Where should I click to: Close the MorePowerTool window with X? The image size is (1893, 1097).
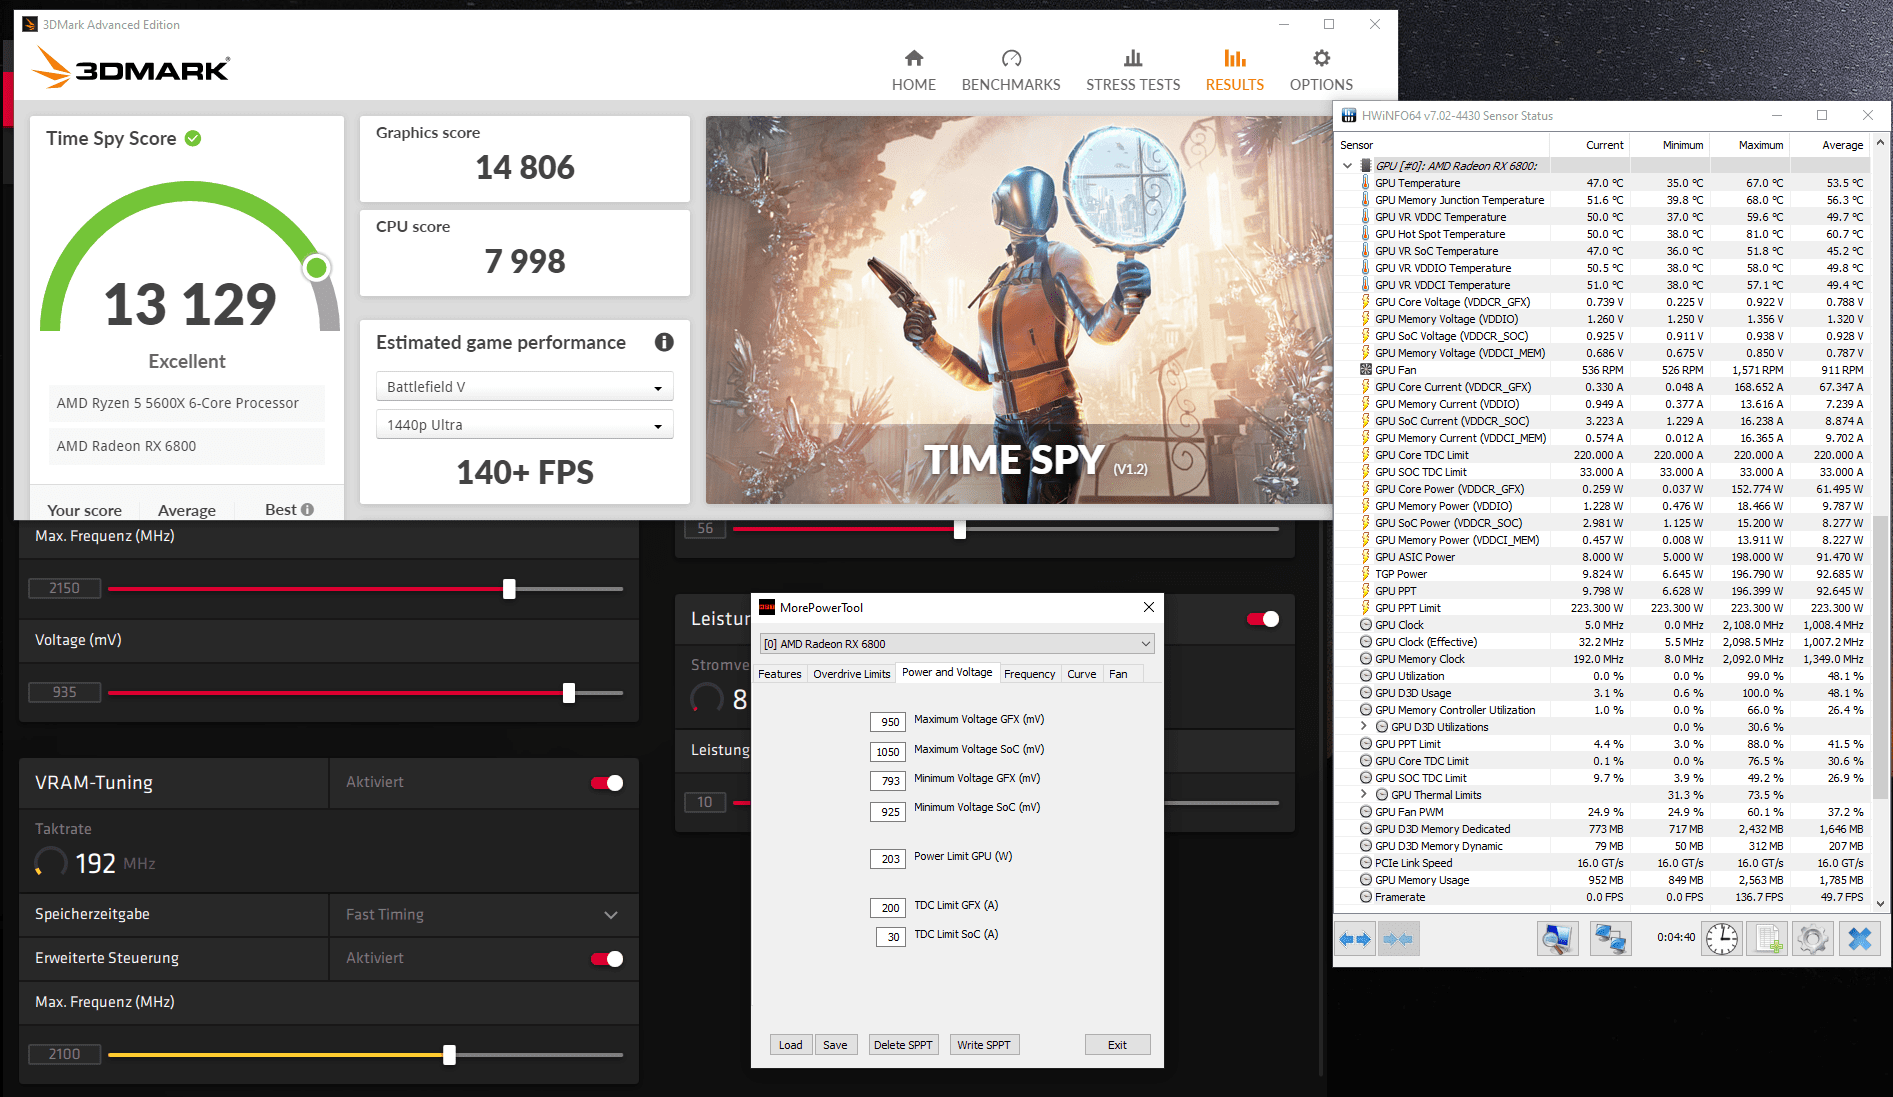tap(1149, 607)
